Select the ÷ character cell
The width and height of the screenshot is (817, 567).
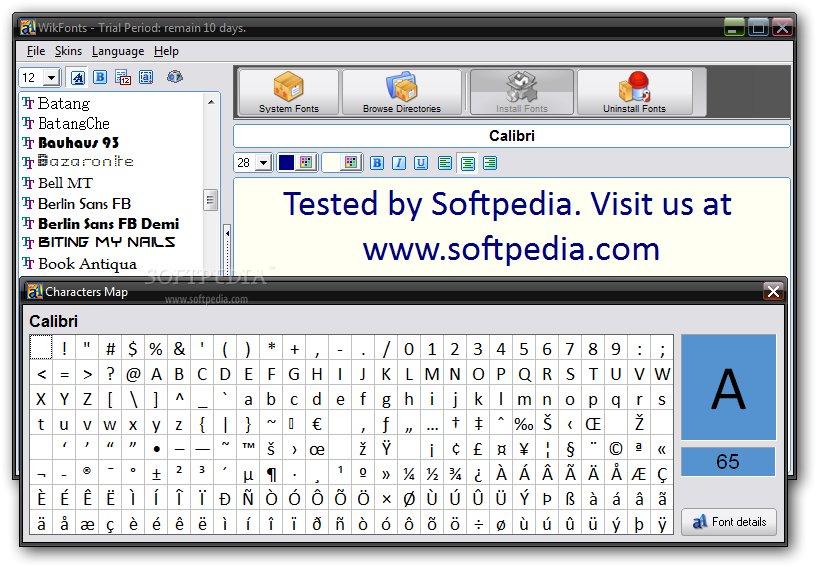pyautogui.click(x=478, y=524)
